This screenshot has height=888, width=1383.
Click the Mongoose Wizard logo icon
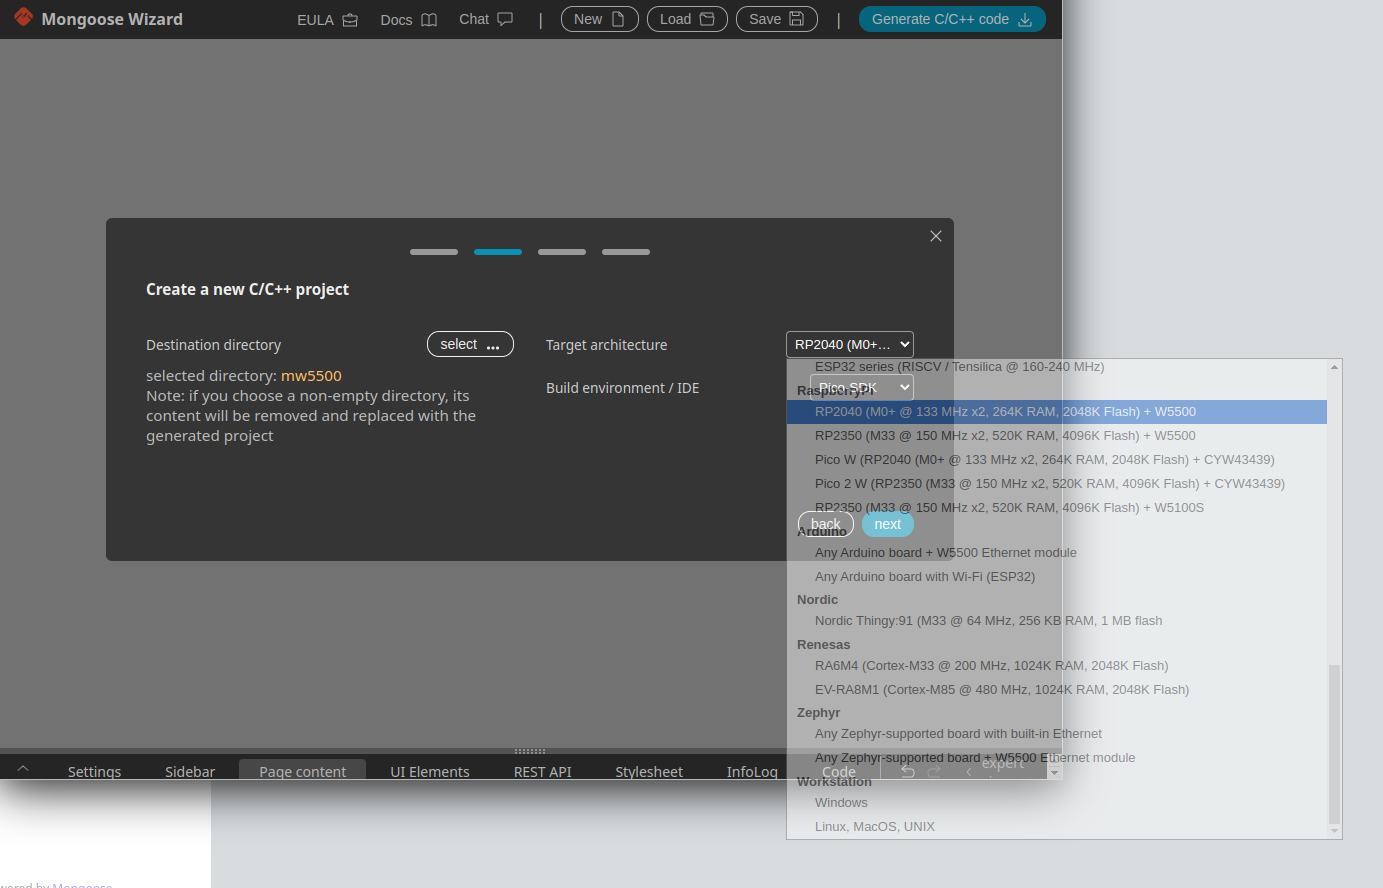[23, 18]
